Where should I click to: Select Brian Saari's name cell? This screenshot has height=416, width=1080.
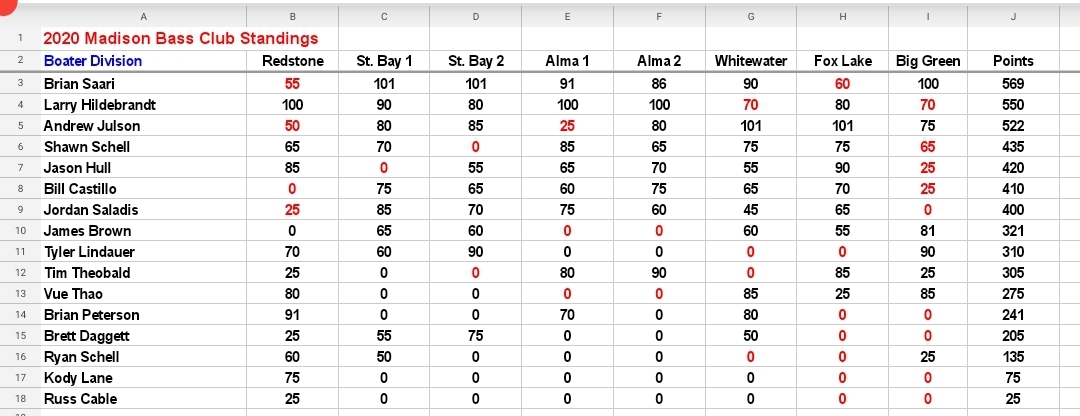pos(81,84)
